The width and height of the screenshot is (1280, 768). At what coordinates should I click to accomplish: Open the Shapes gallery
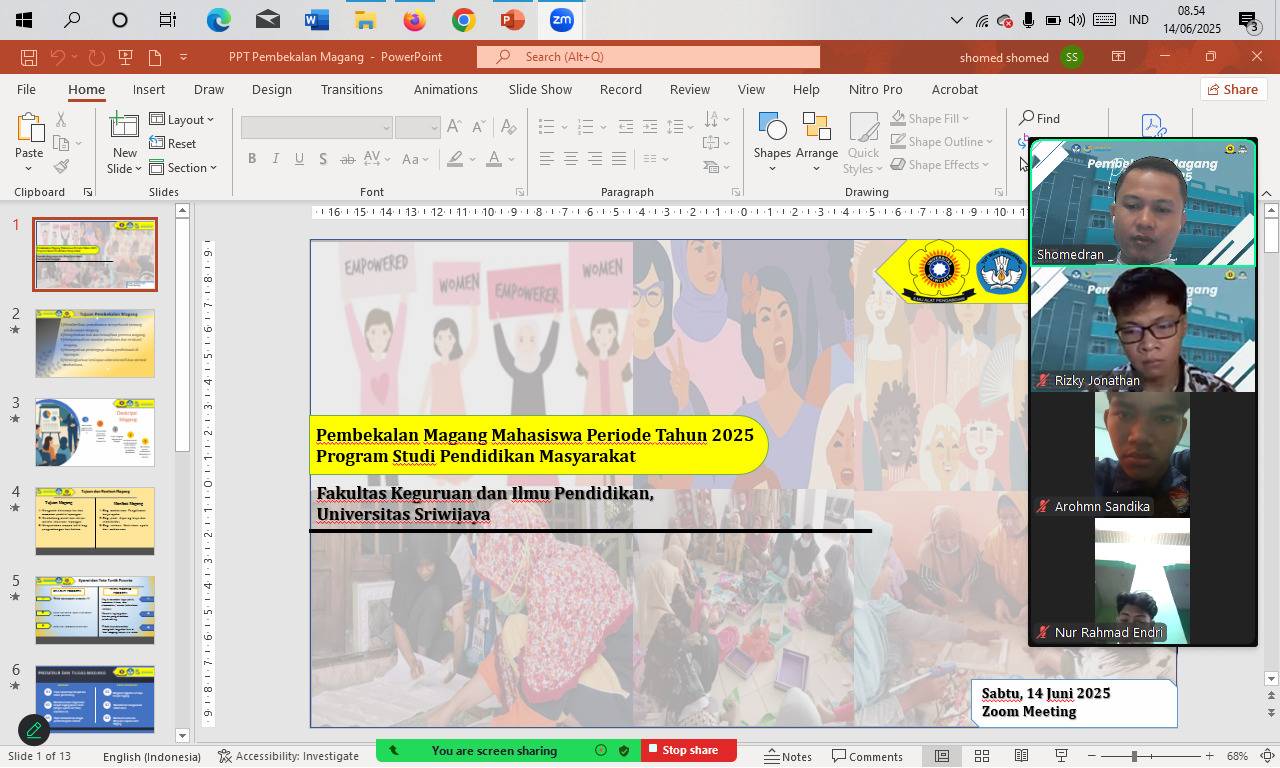[772, 142]
